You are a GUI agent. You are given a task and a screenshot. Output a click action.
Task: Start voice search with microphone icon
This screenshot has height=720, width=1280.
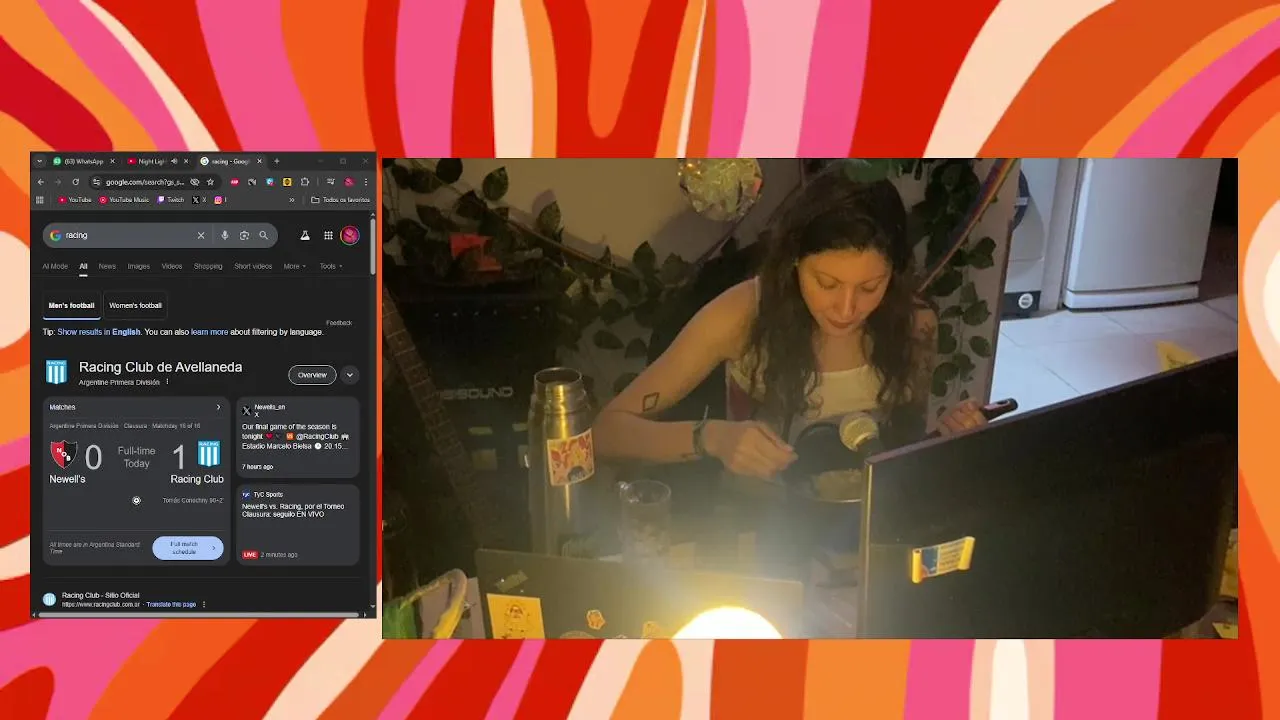pyautogui.click(x=225, y=235)
